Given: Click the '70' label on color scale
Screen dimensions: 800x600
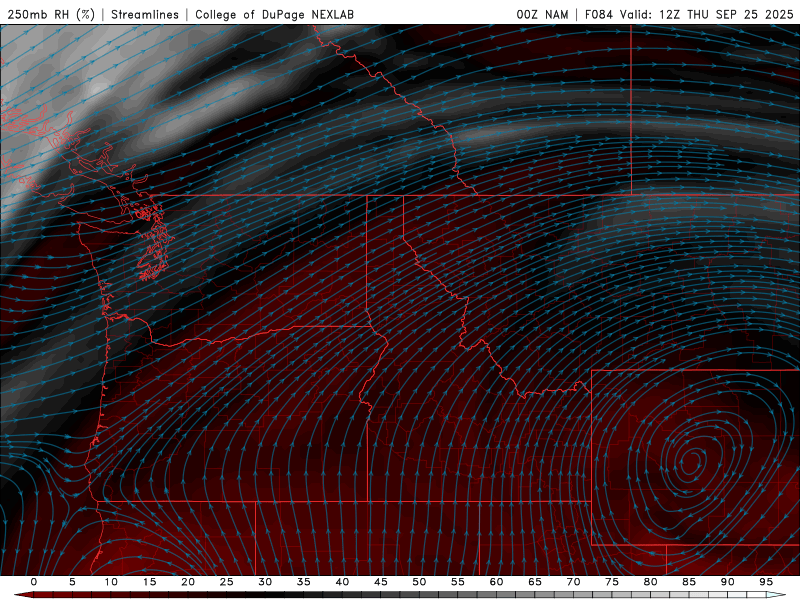Looking at the screenshot, I should pos(573,582).
